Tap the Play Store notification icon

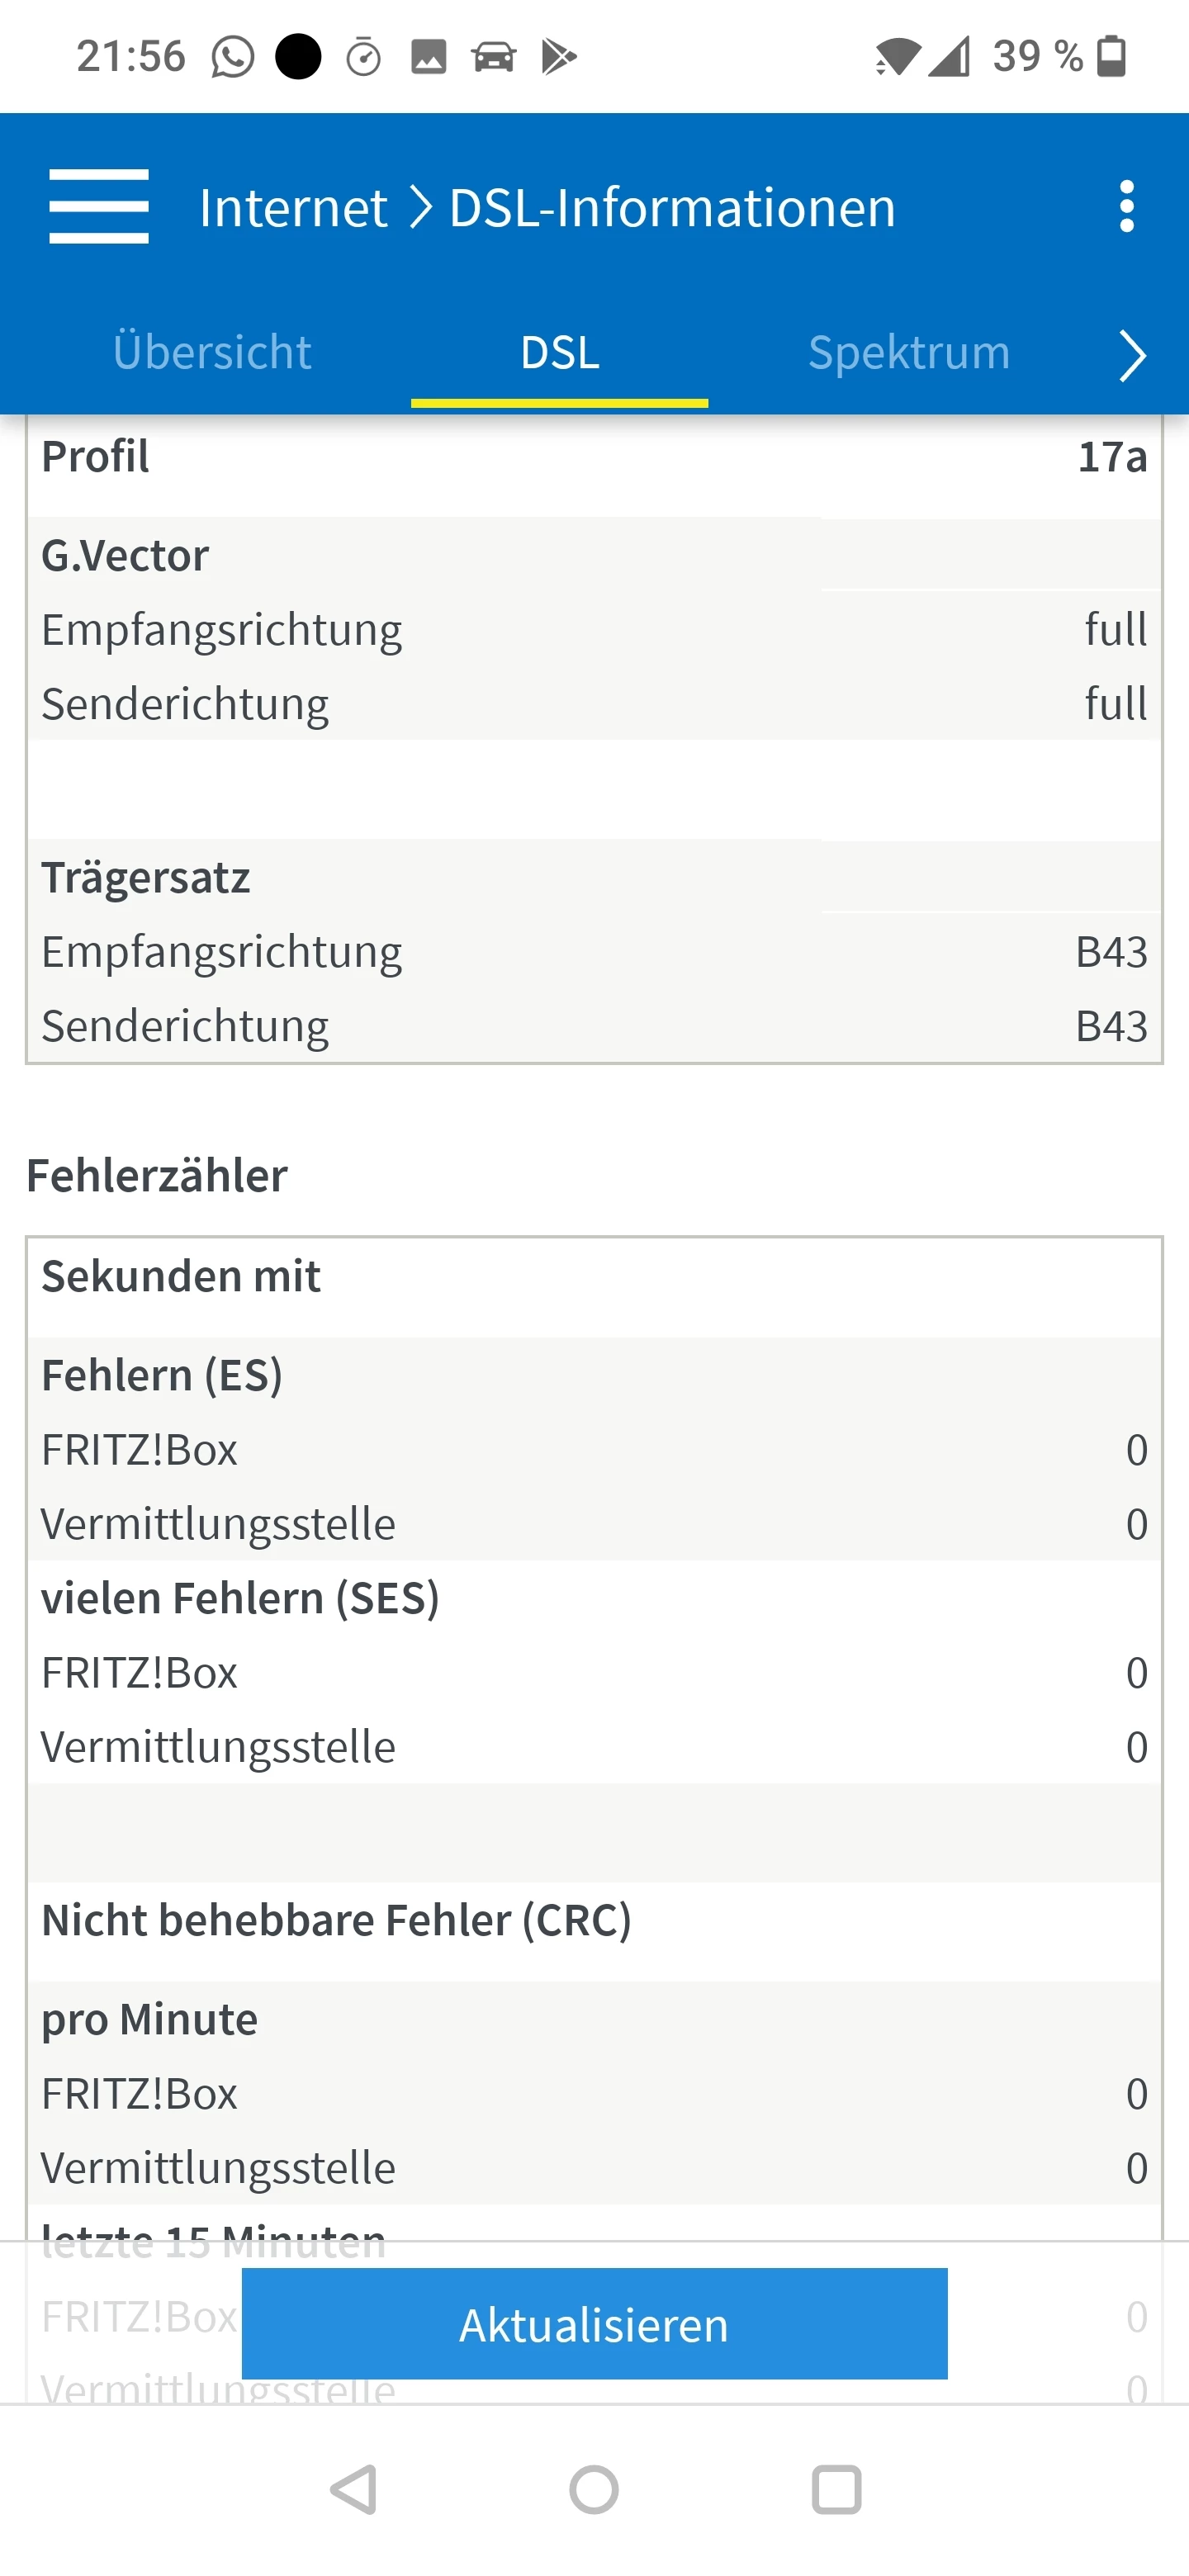[558, 57]
